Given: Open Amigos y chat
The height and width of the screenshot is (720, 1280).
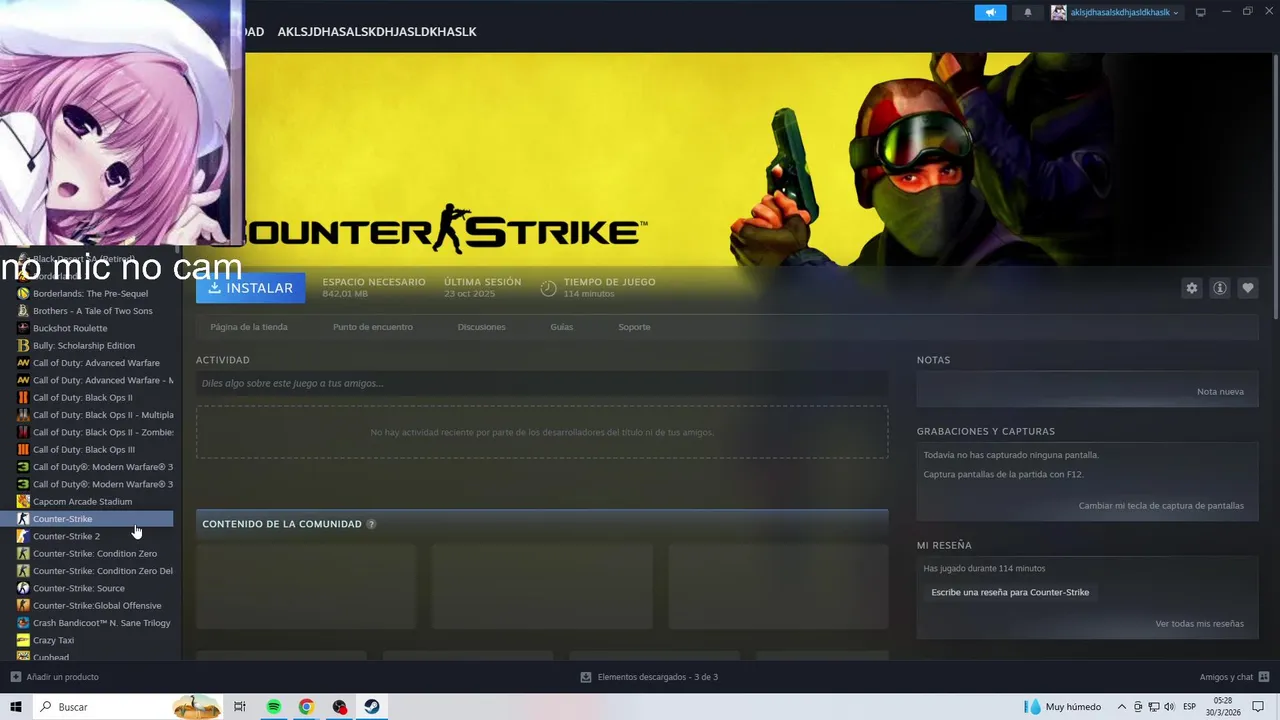Looking at the screenshot, I should coord(1233,677).
